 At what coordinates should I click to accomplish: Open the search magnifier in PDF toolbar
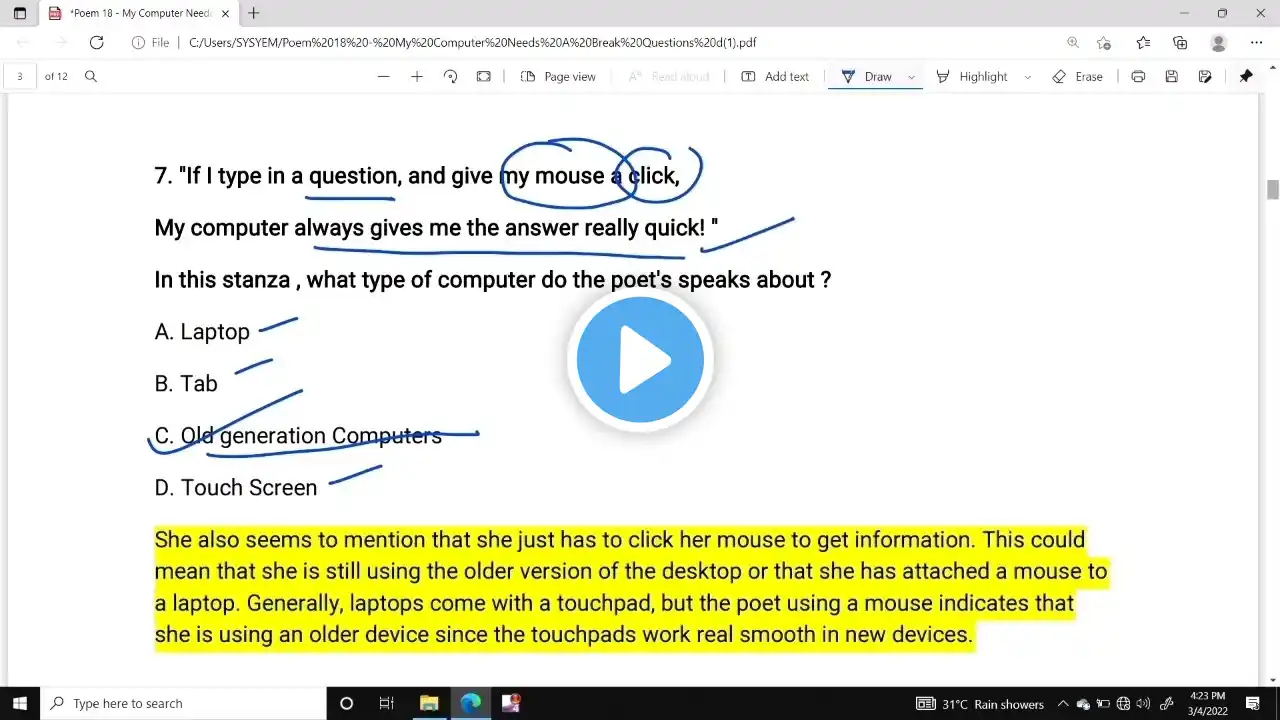click(91, 77)
